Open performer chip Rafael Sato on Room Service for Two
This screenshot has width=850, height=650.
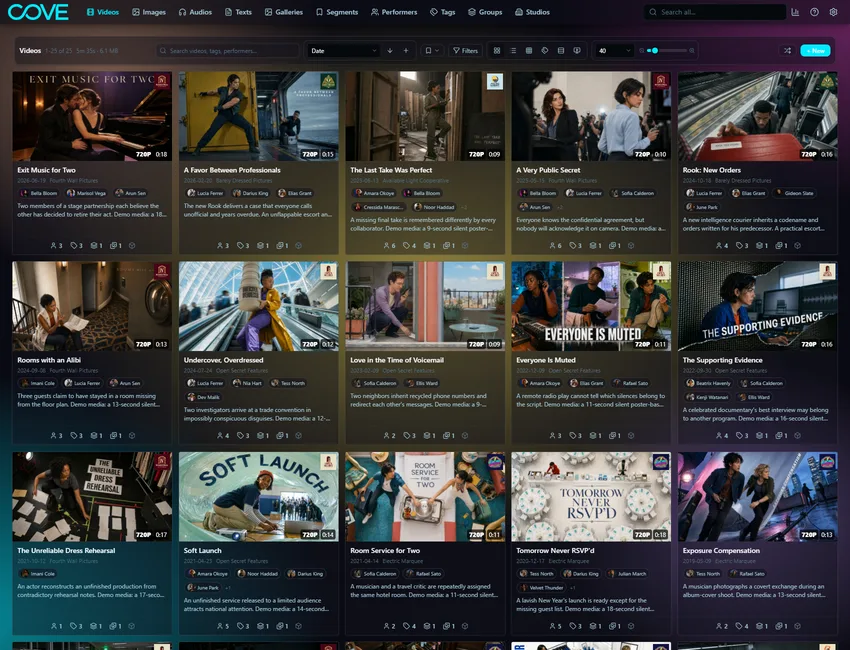tap(422, 574)
